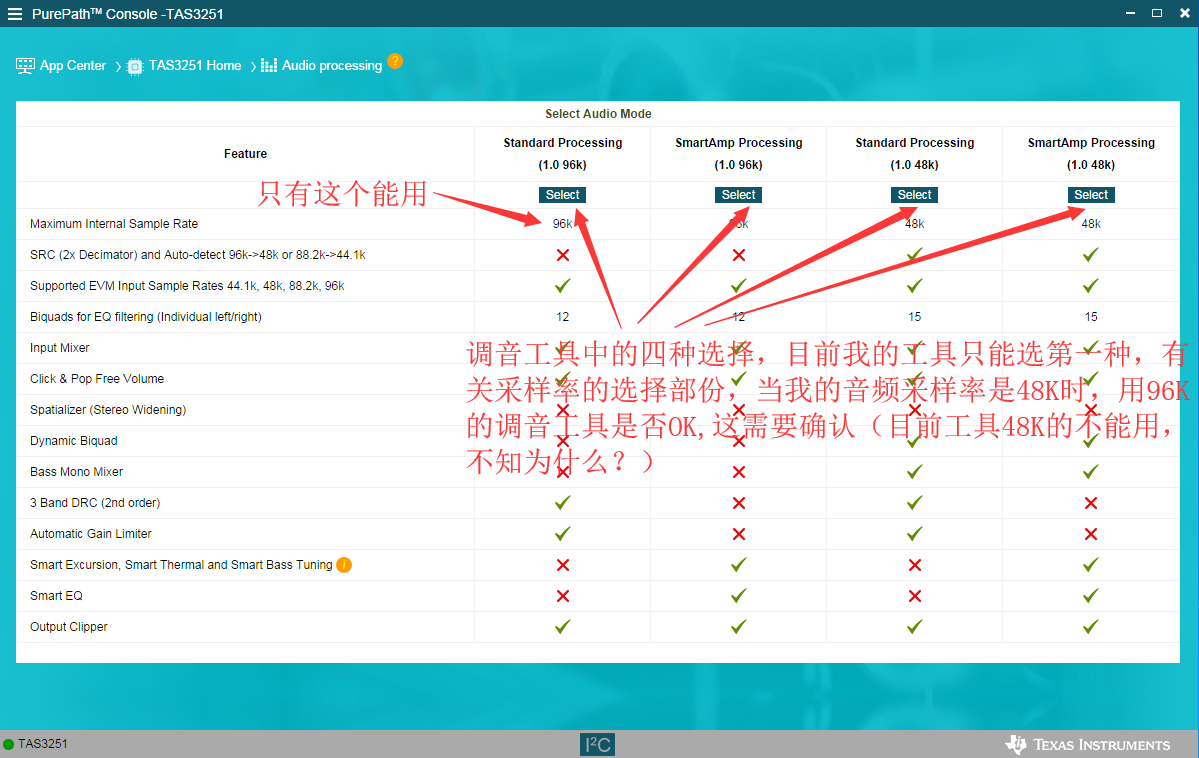Click green check for Bass Mono Mixer, Standard 48k

[x=915, y=472]
